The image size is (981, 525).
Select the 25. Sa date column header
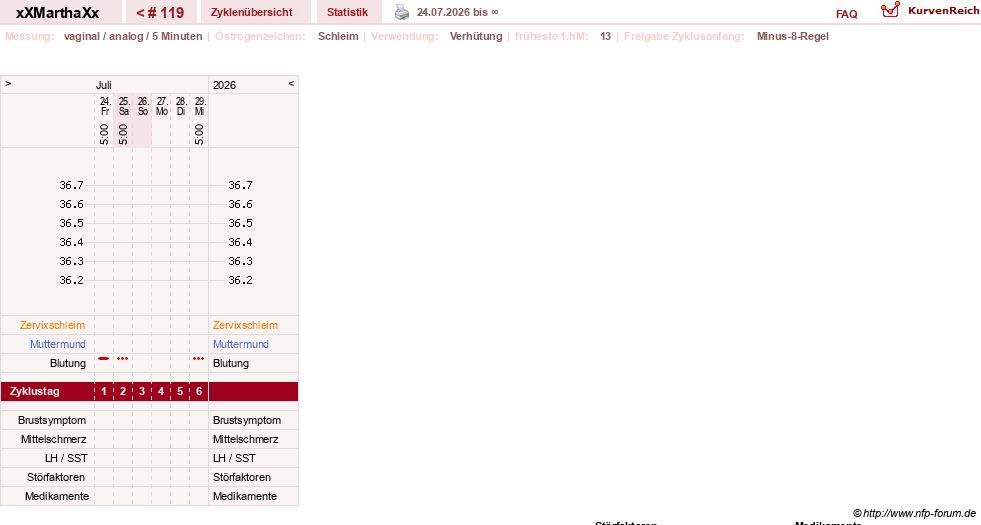123,106
